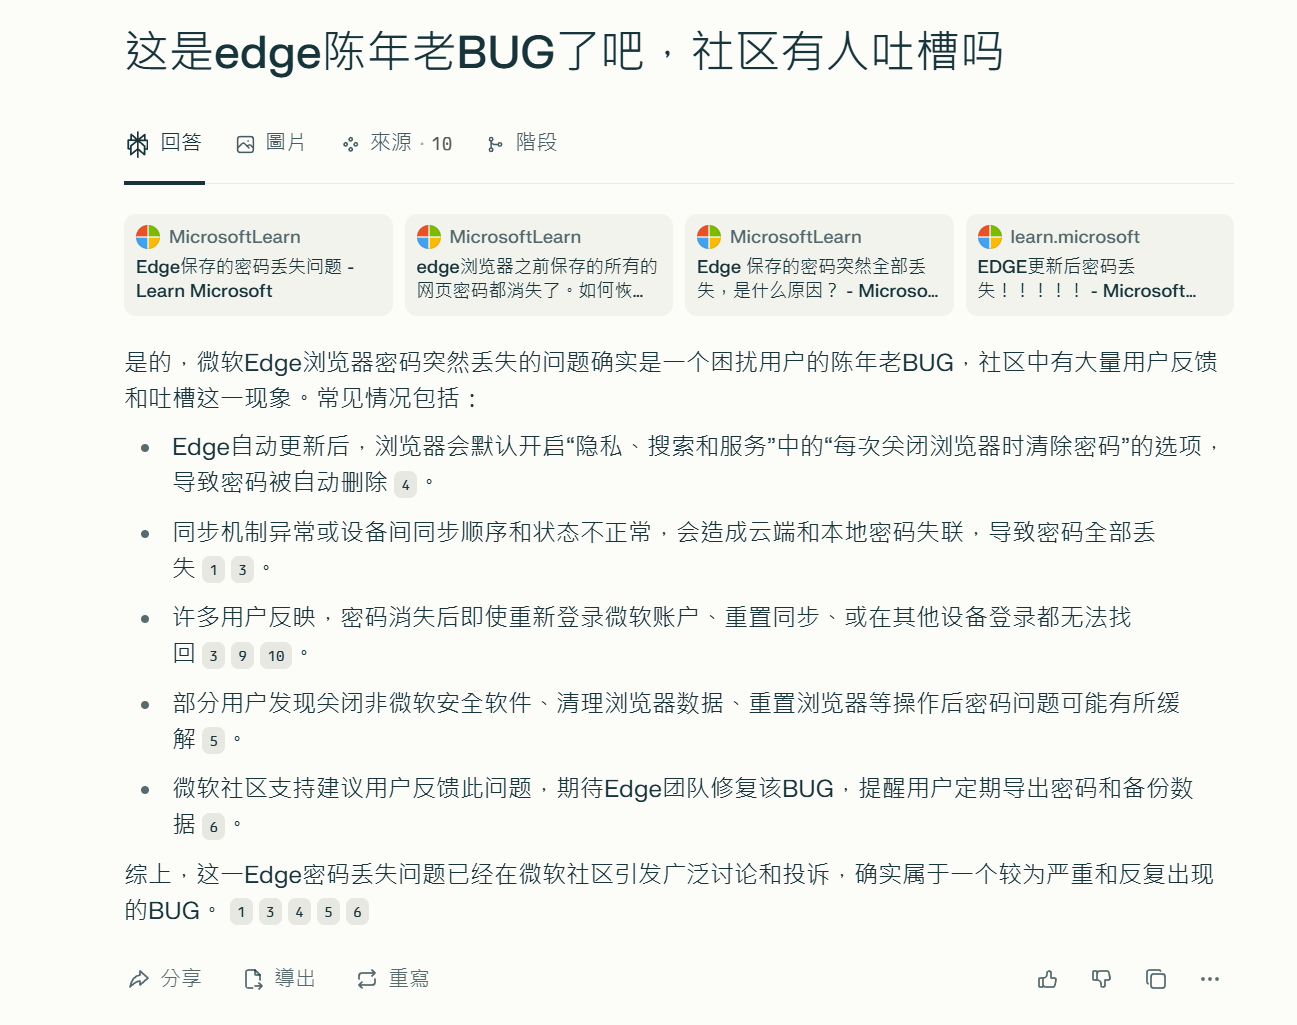
Task: Copy the answer with the copy icon
Action: pyautogui.click(x=1155, y=979)
